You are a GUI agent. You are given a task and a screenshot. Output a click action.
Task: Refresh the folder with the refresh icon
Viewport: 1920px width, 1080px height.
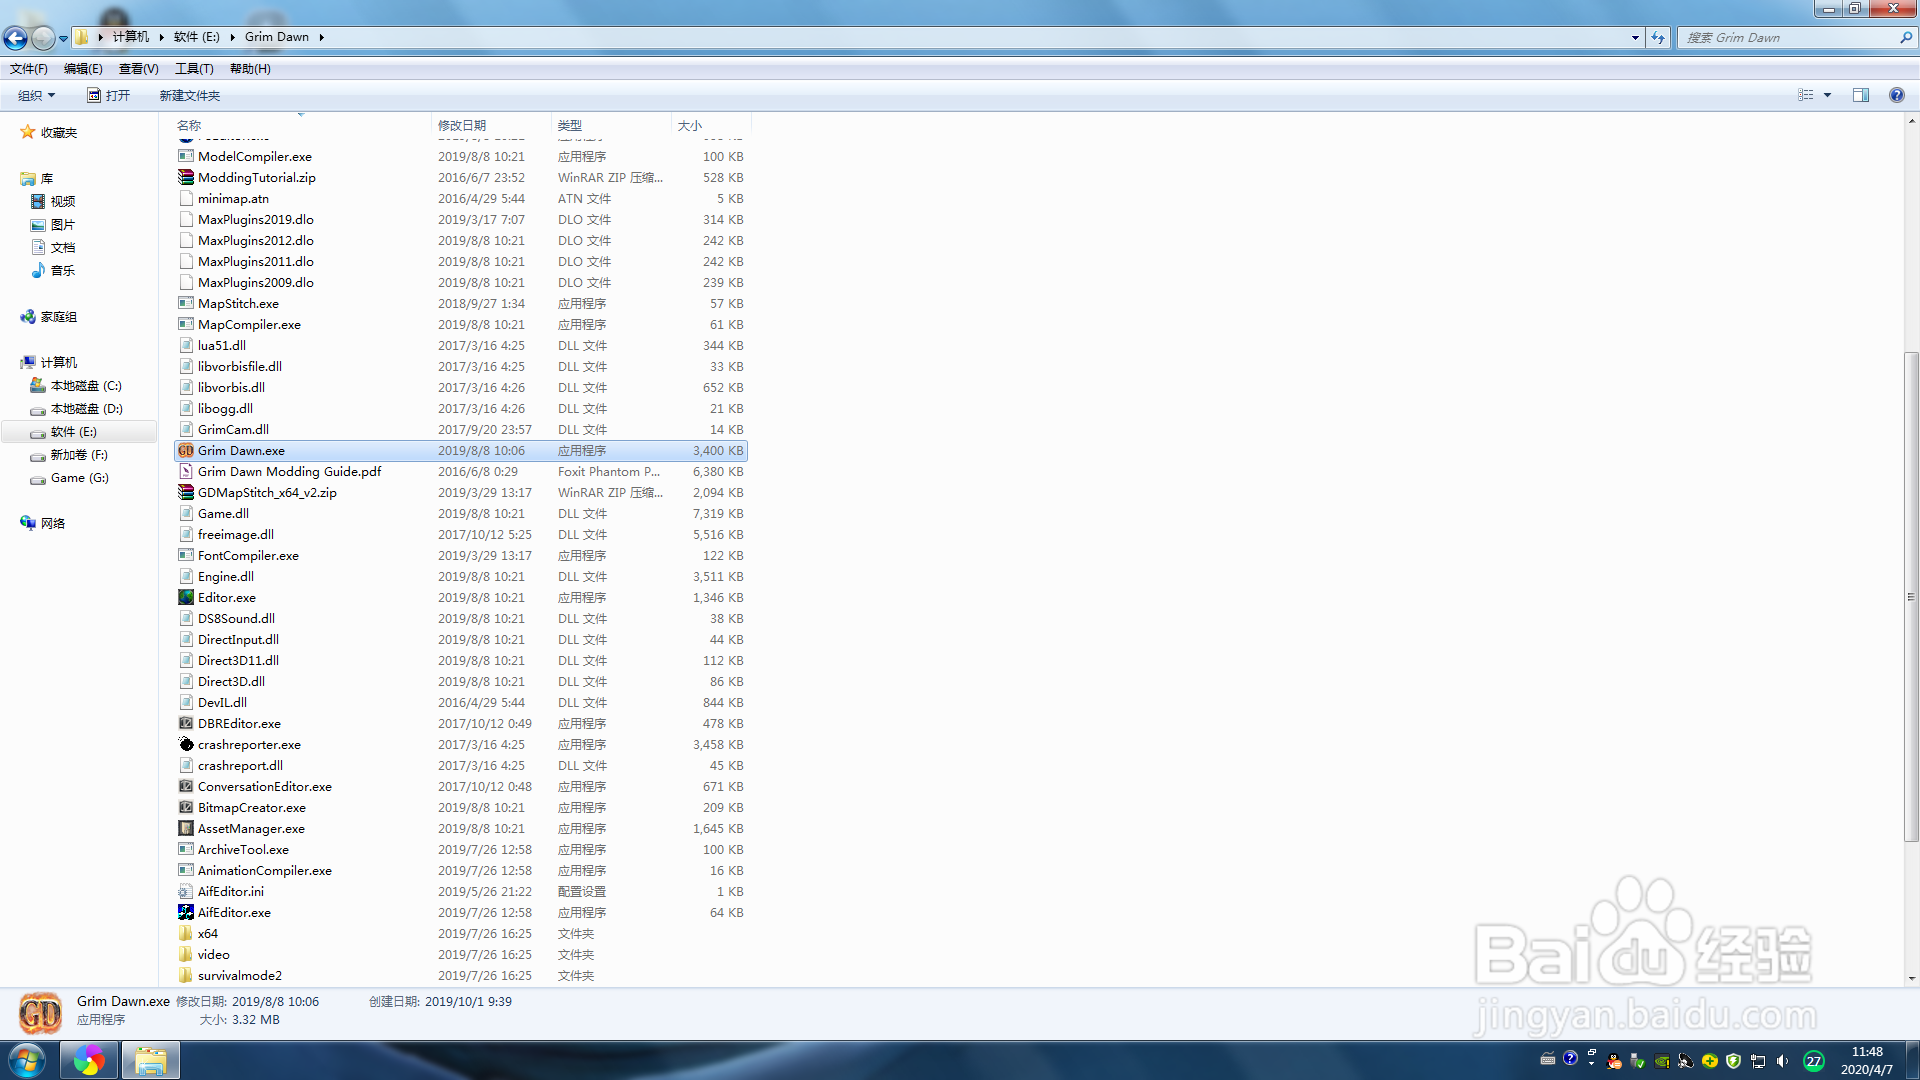coord(1658,38)
